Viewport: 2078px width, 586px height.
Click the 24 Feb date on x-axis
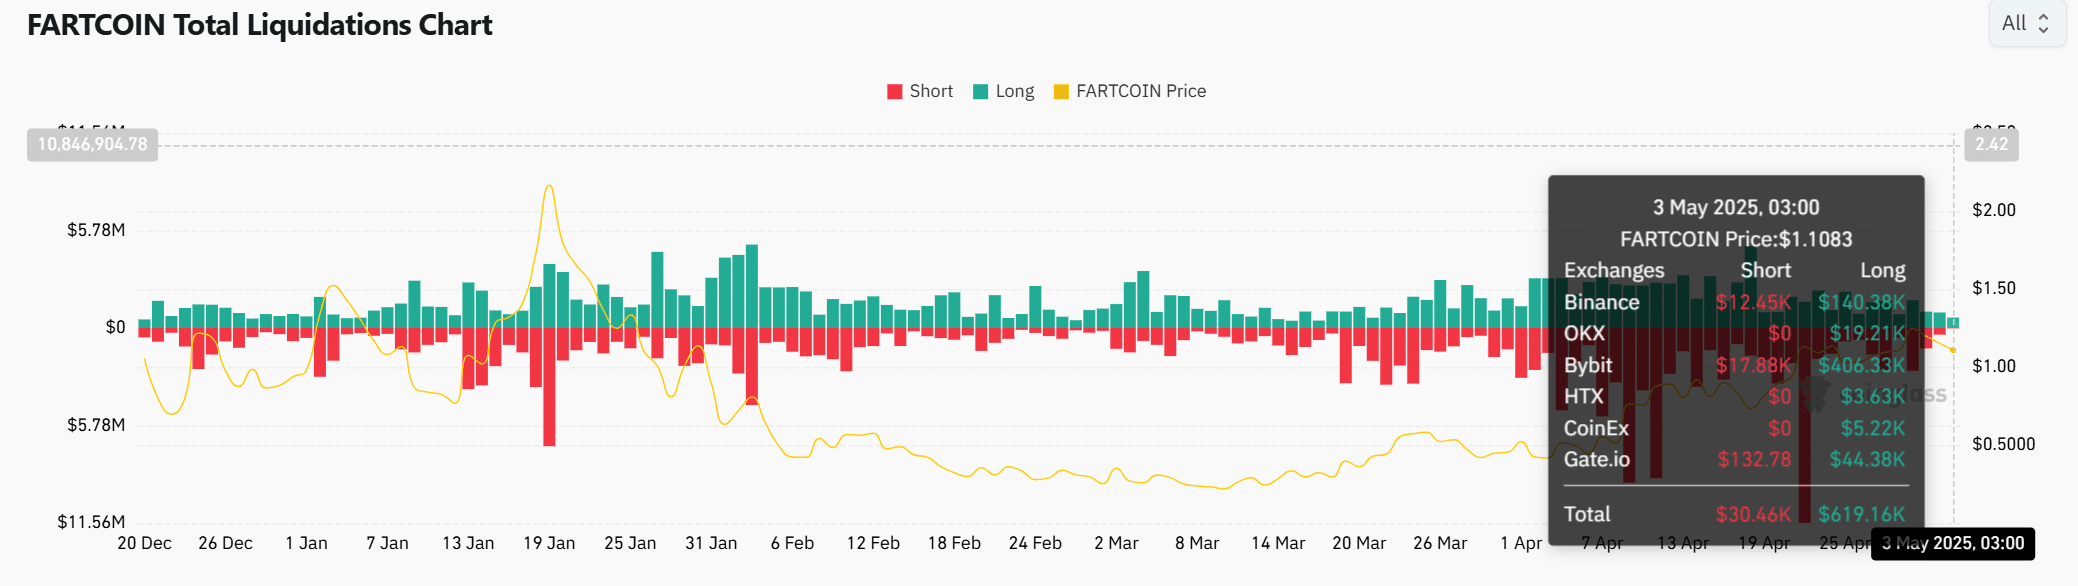click(1035, 543)
